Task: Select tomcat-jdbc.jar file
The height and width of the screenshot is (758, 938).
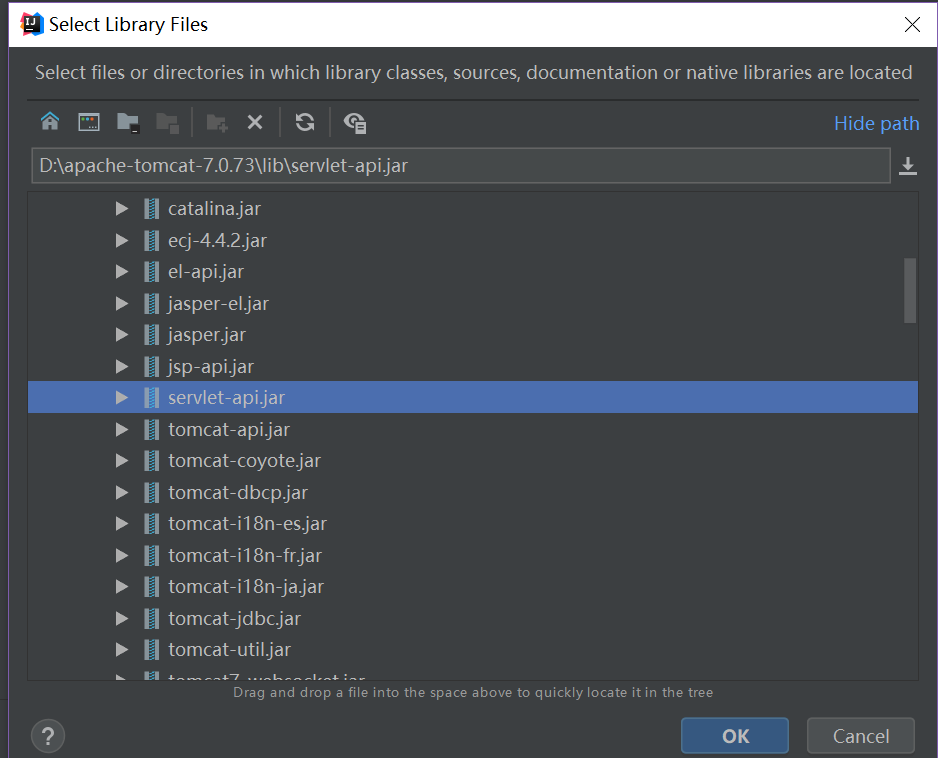Action: 234,618
